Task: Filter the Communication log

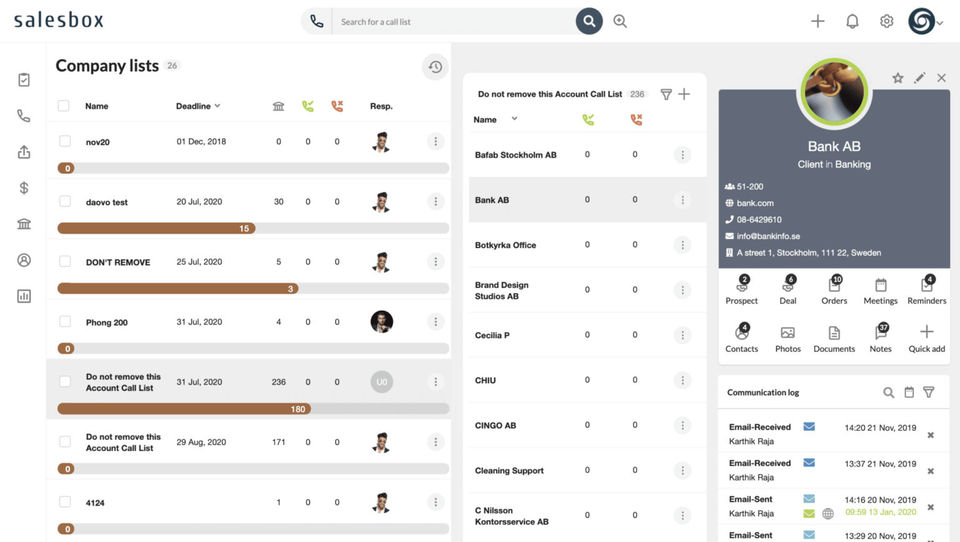Action: 929,393
